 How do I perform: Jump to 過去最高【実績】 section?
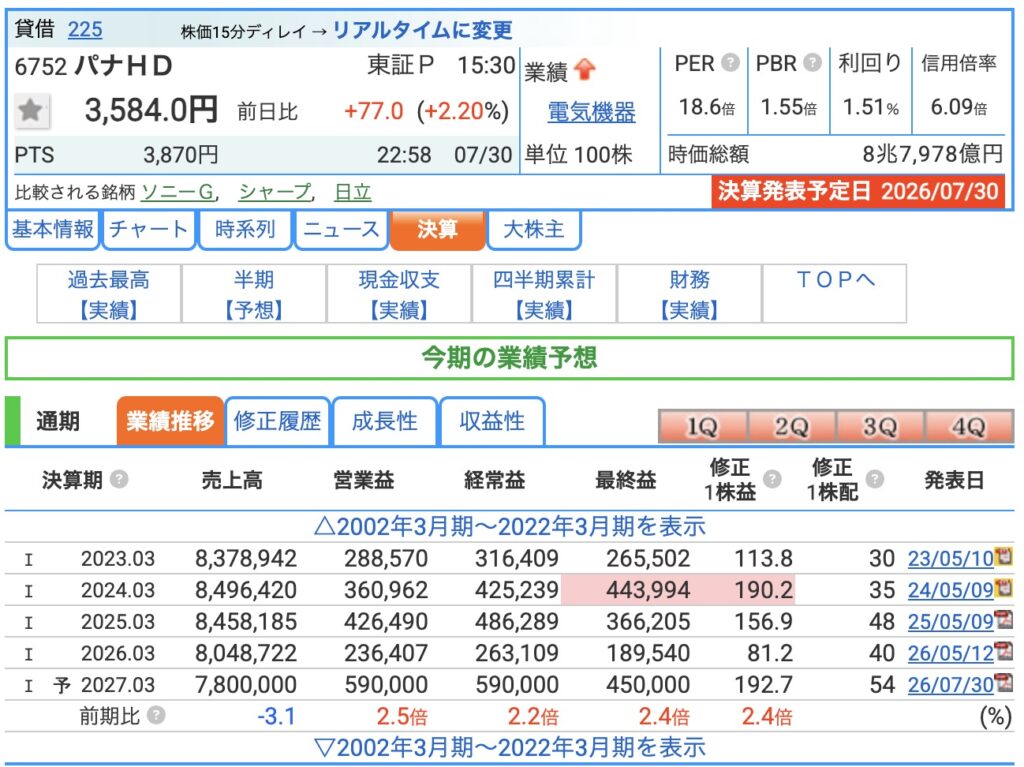[108, 294]
